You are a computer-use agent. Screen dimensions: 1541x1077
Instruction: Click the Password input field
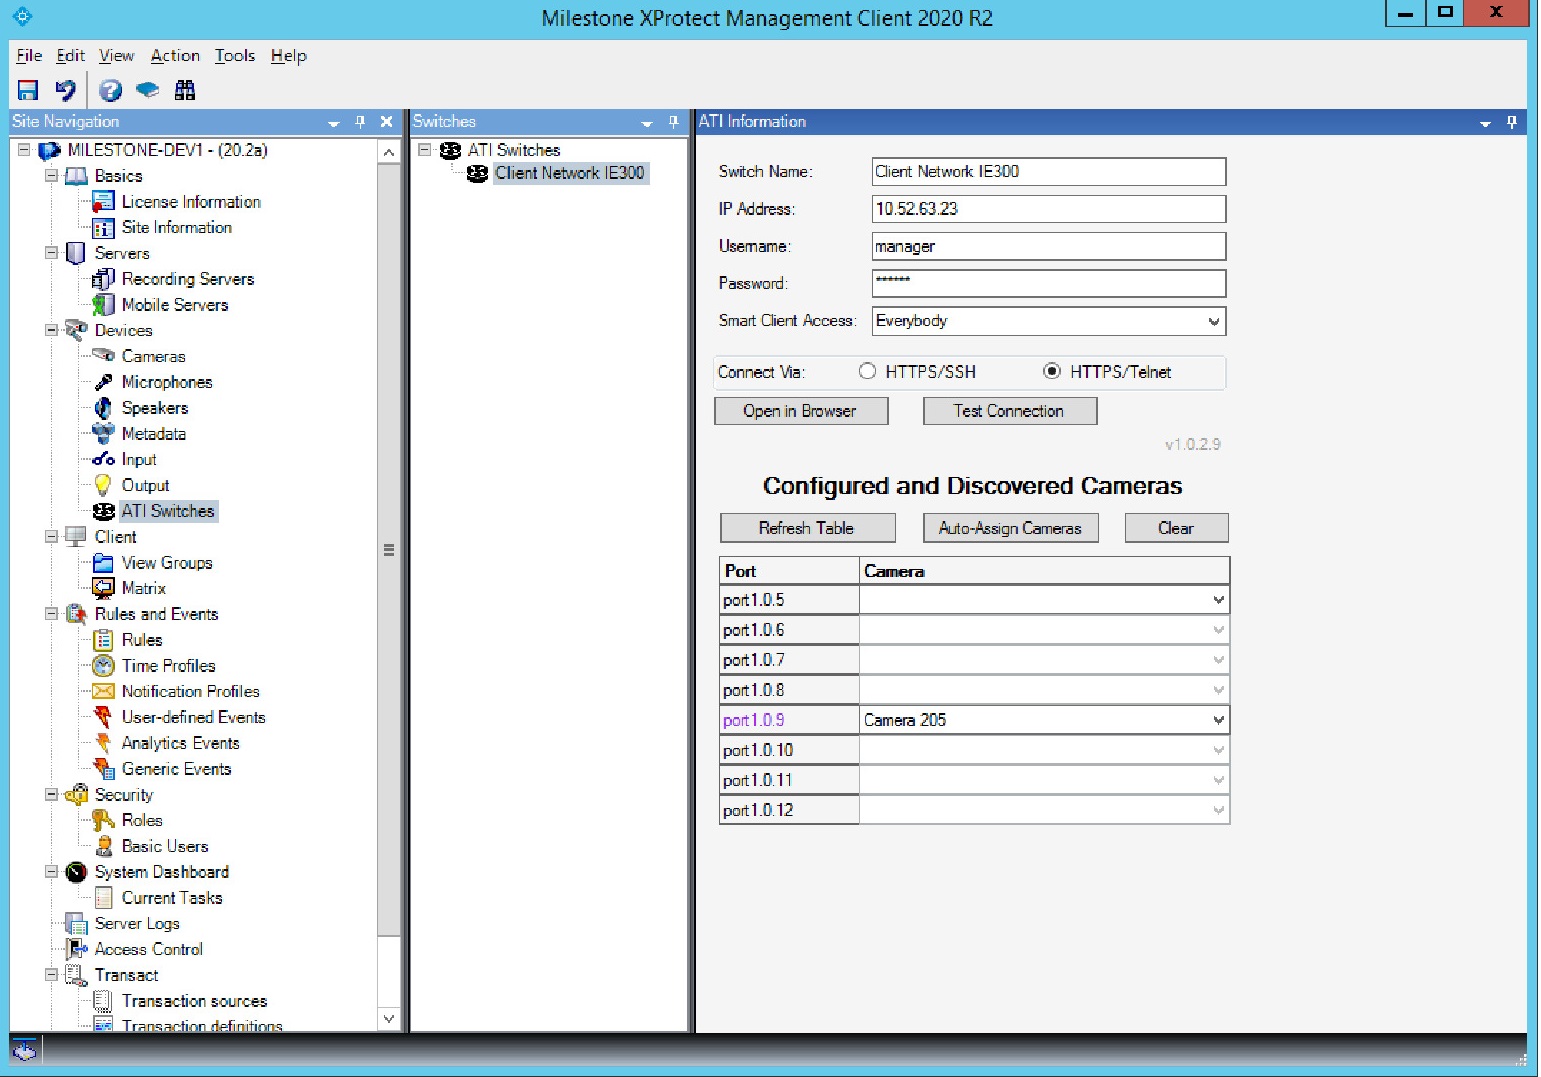tap(1049, 283)
